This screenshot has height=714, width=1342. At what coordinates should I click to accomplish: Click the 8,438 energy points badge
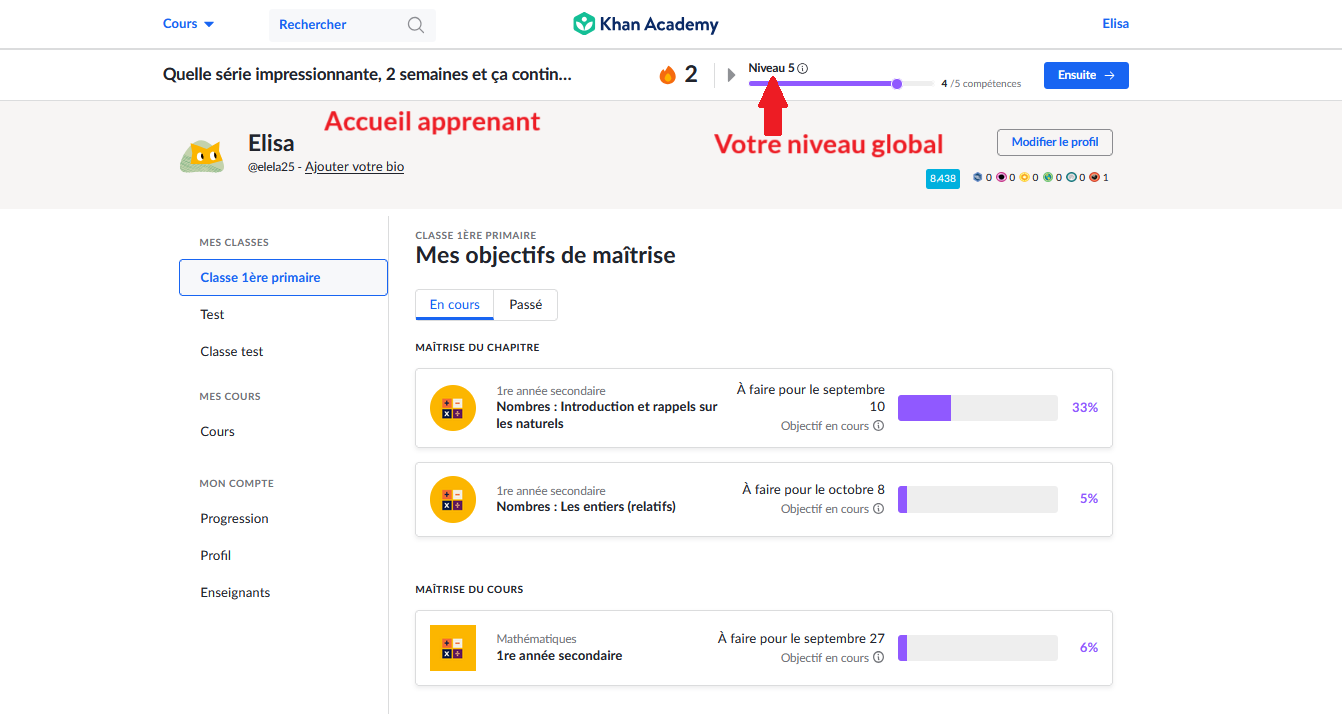coord(943,178)
